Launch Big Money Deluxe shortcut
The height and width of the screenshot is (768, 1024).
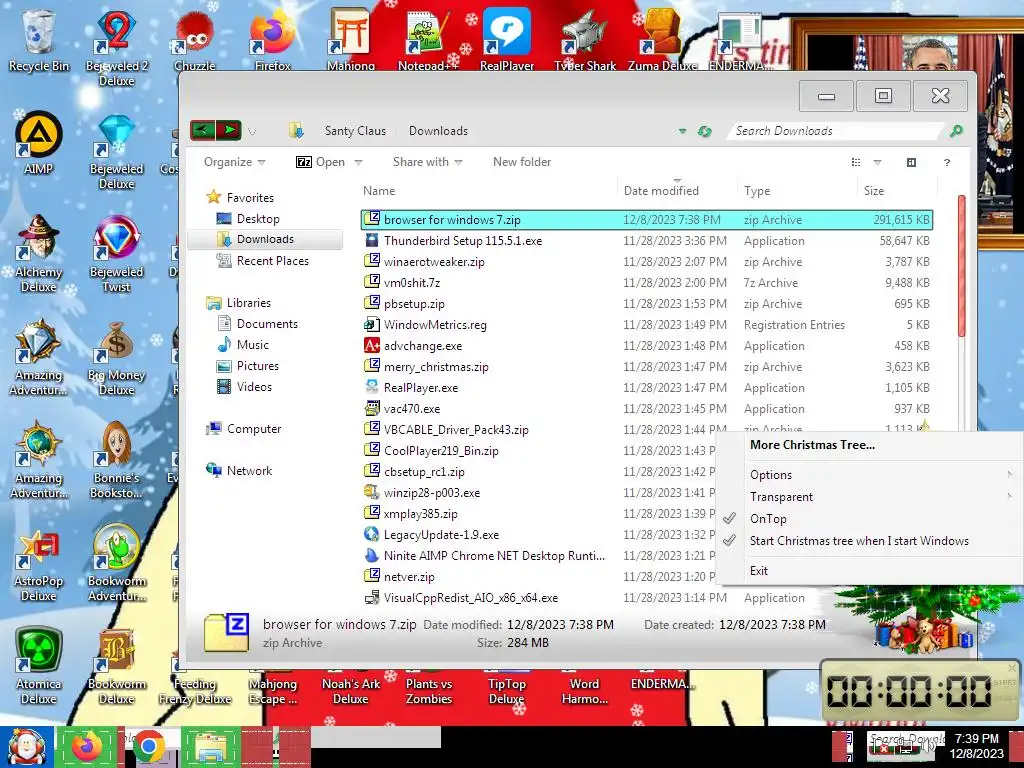116,357
